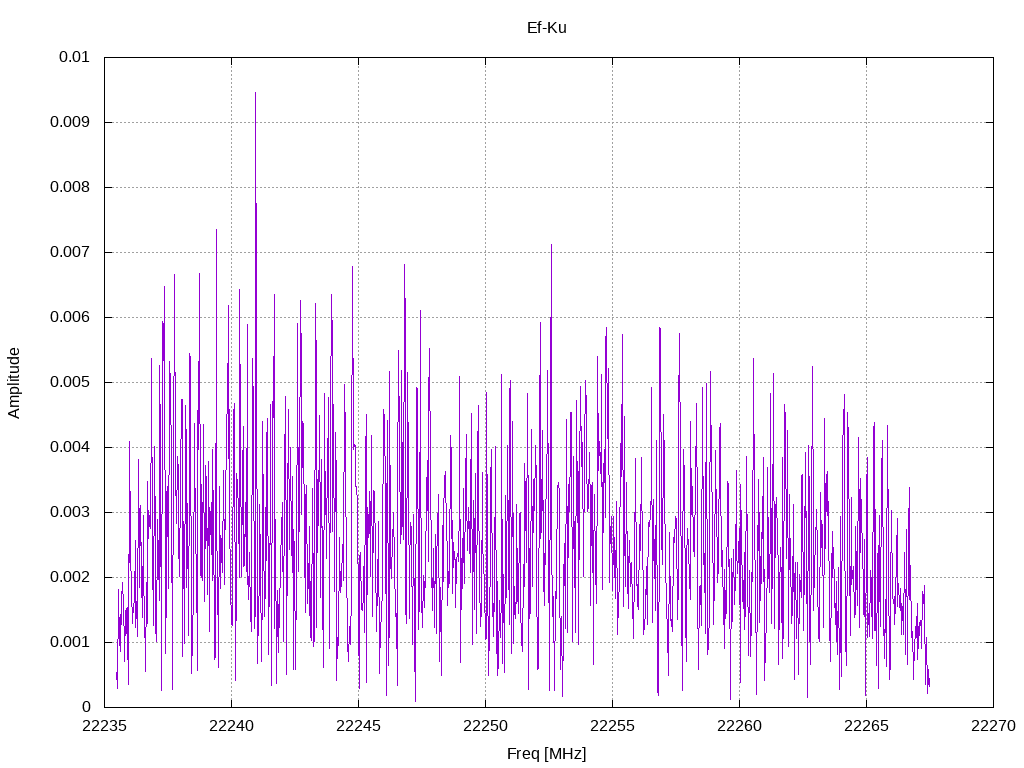
Task: Click the x-axis tick label 22250
Action: click(x=485, y=726)
